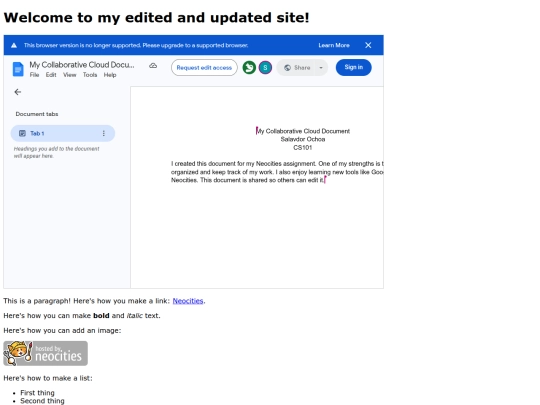This screenshot has width=540, height=405.
Task: Collapse the document tabs panel with back arrow
Action: 18,92
